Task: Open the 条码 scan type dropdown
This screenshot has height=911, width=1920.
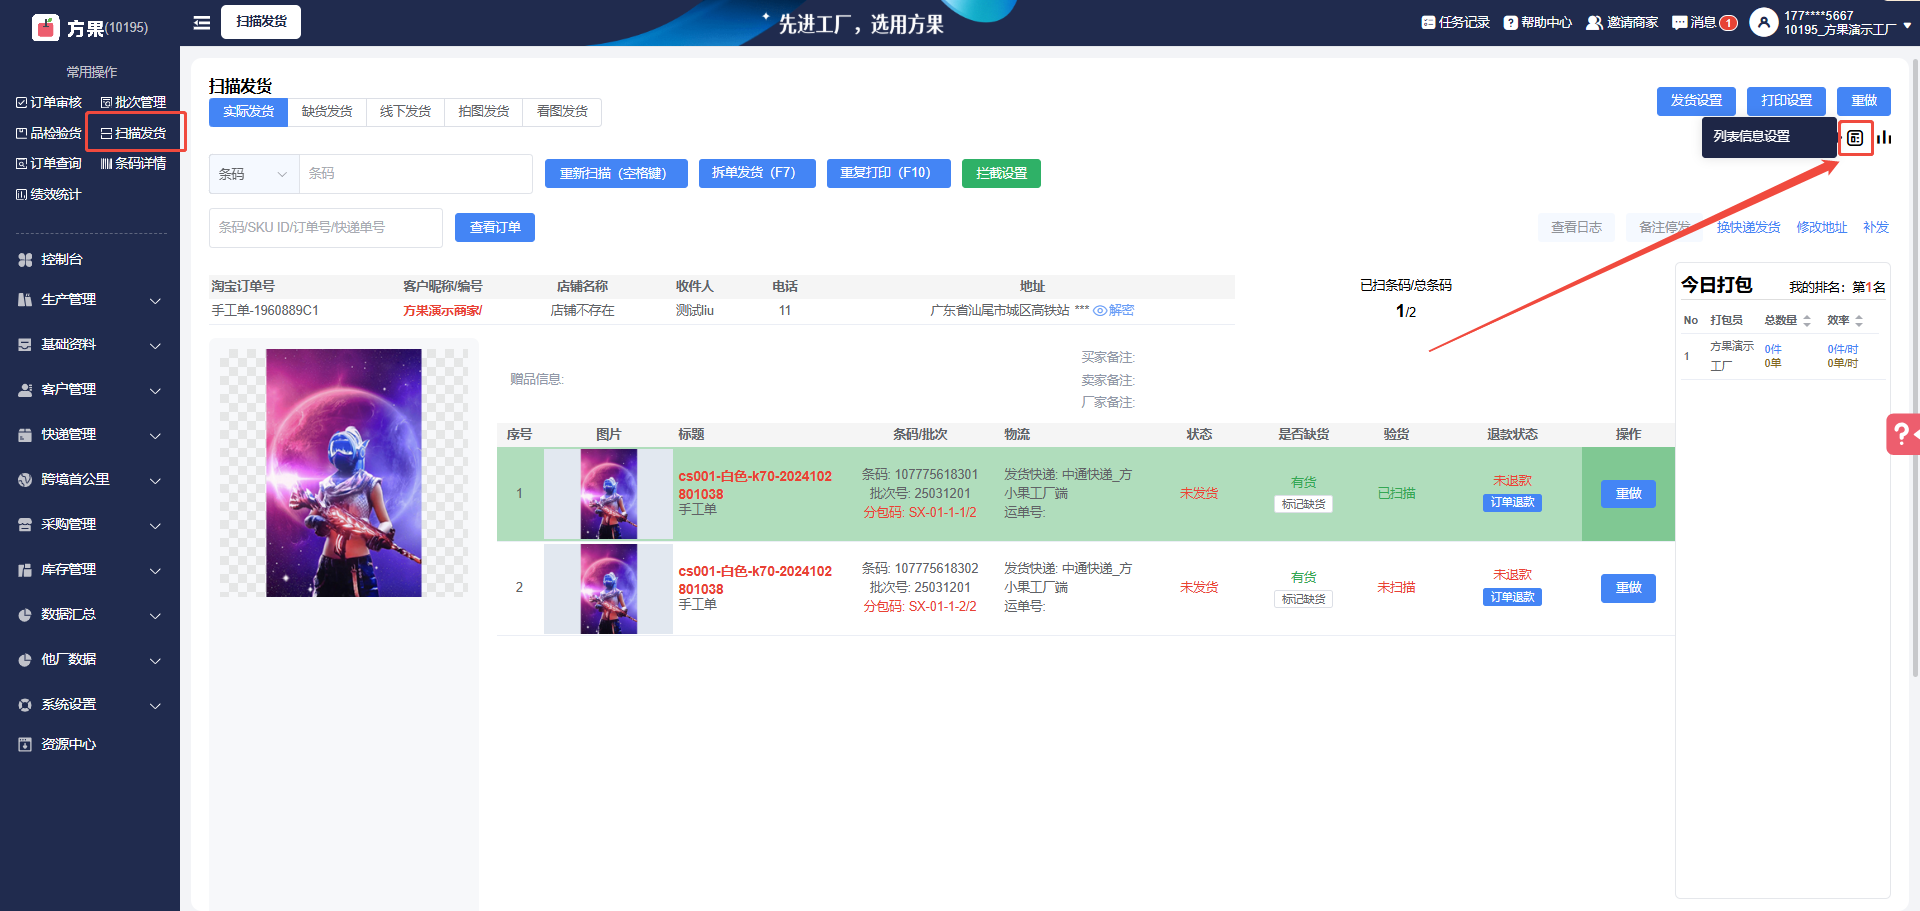Action: pos(254,174)
